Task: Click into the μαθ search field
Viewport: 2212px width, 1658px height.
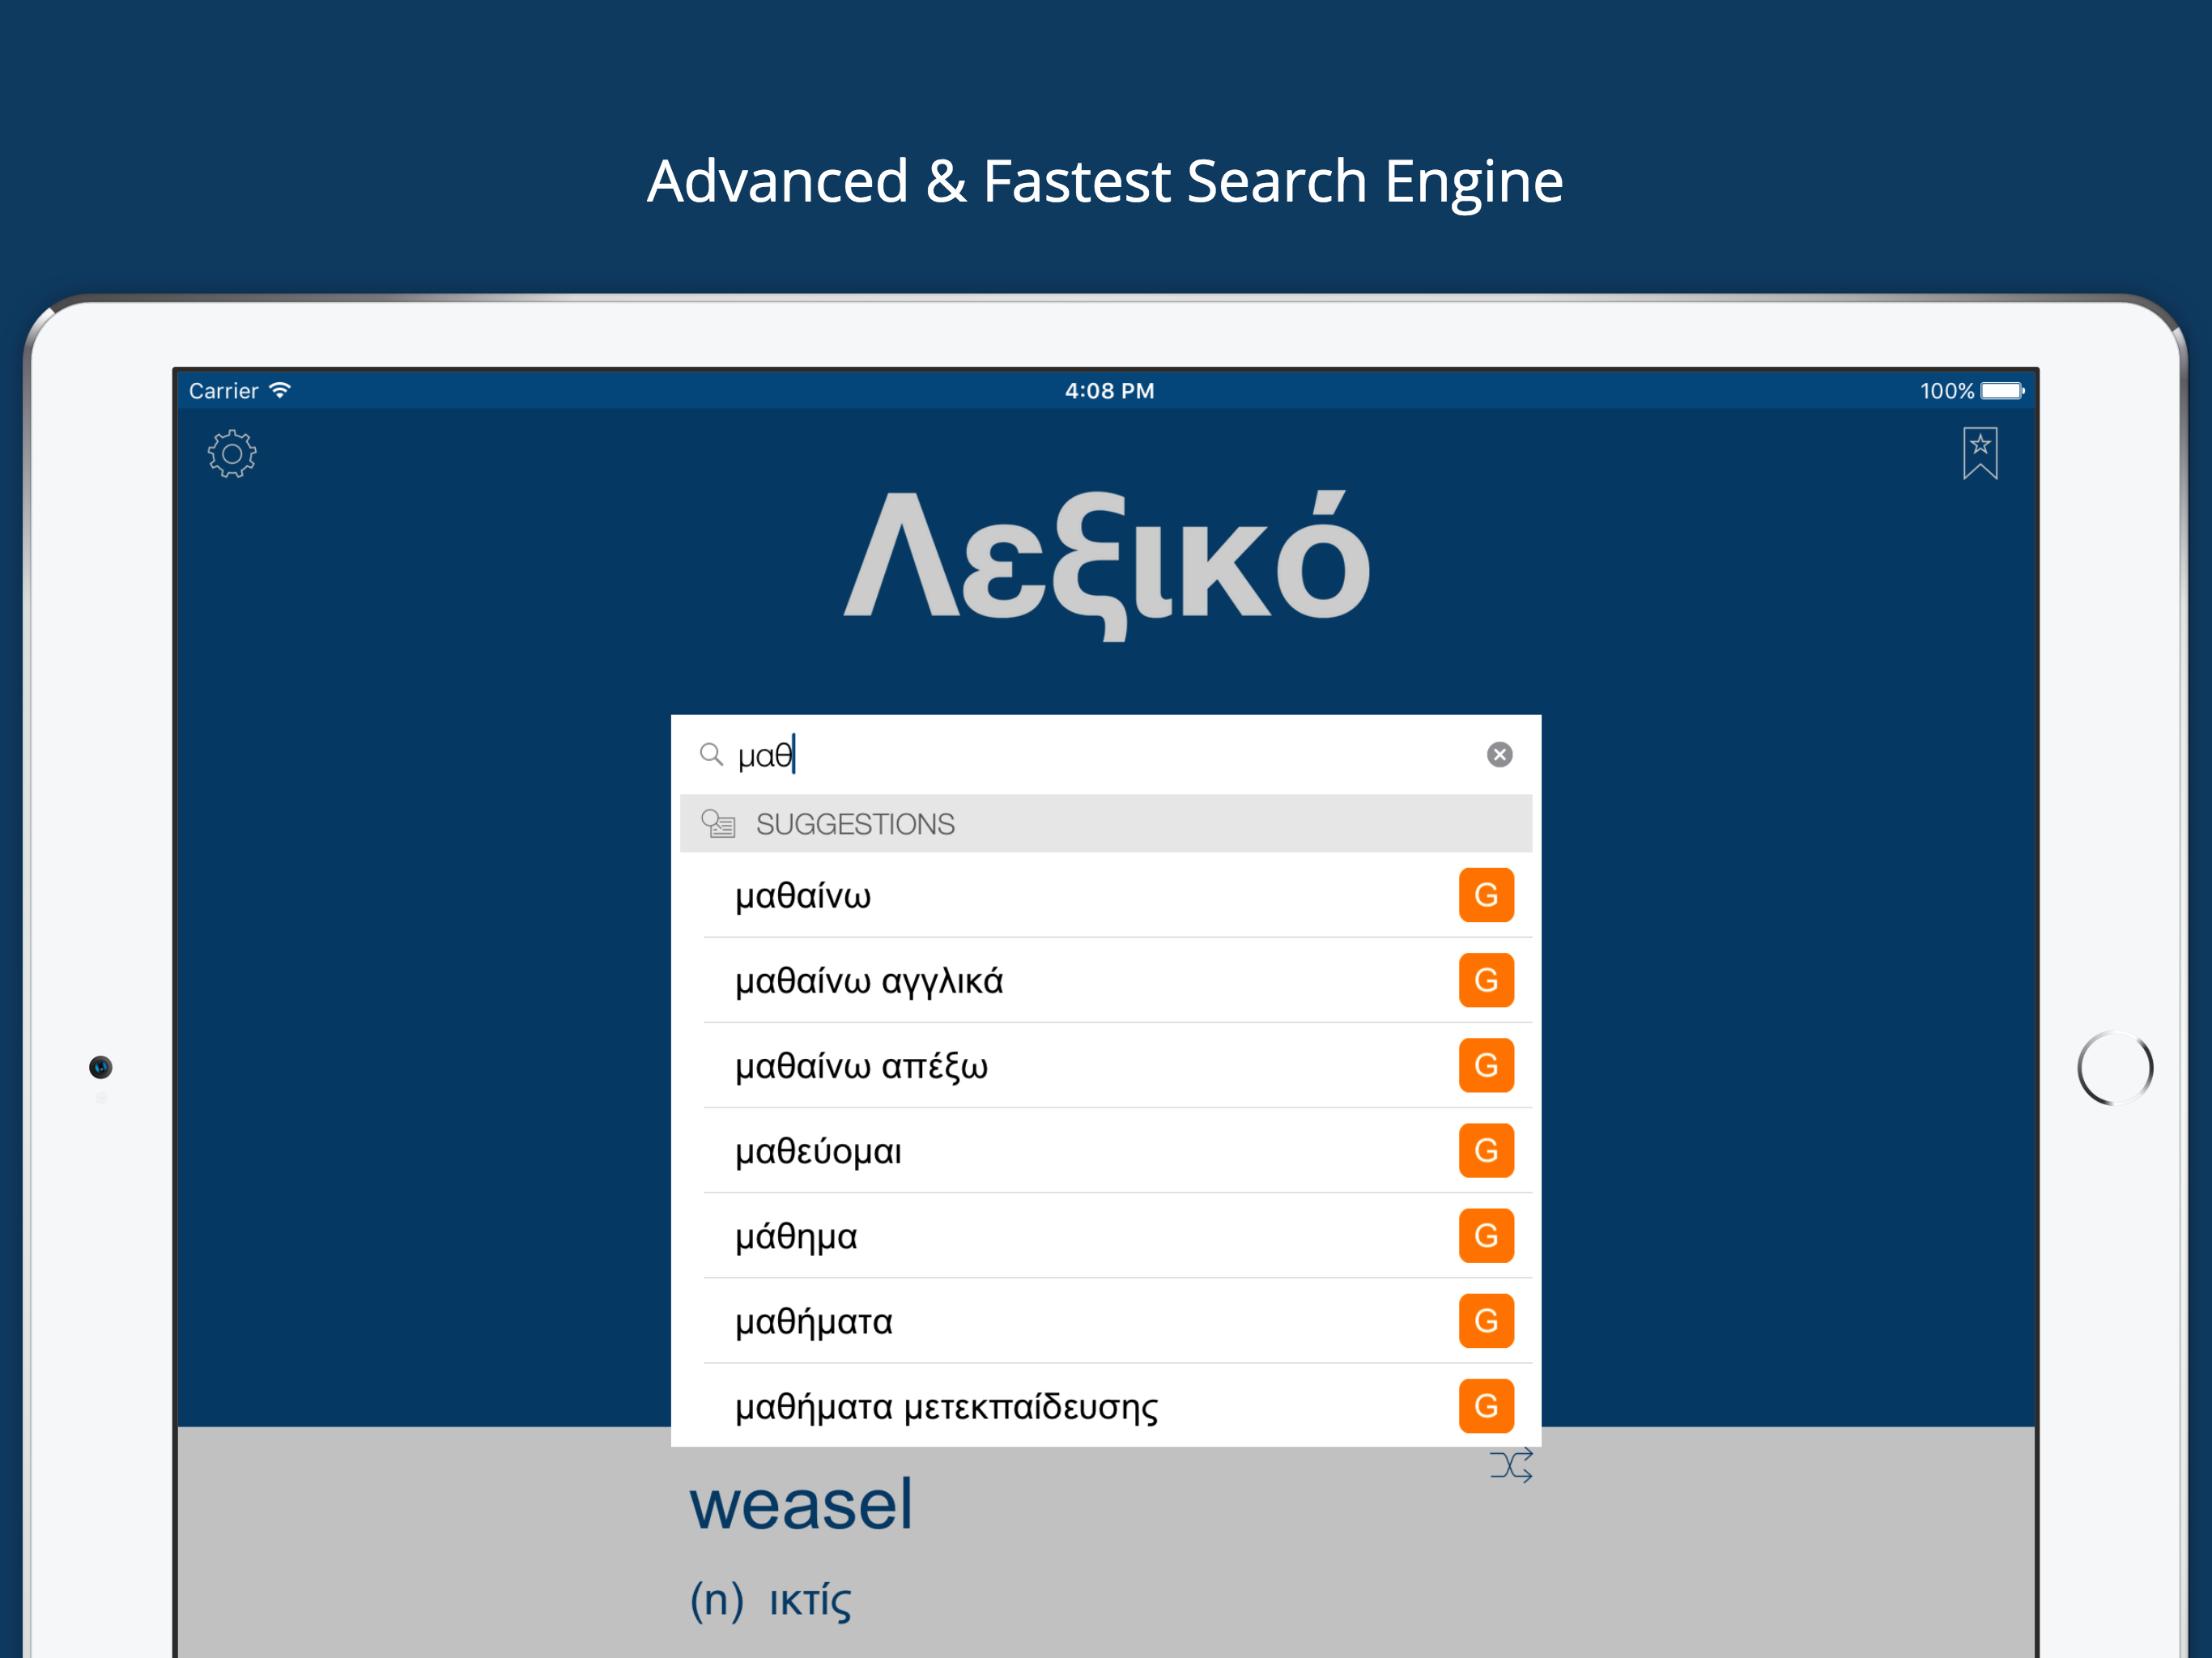Action: 1105,754
